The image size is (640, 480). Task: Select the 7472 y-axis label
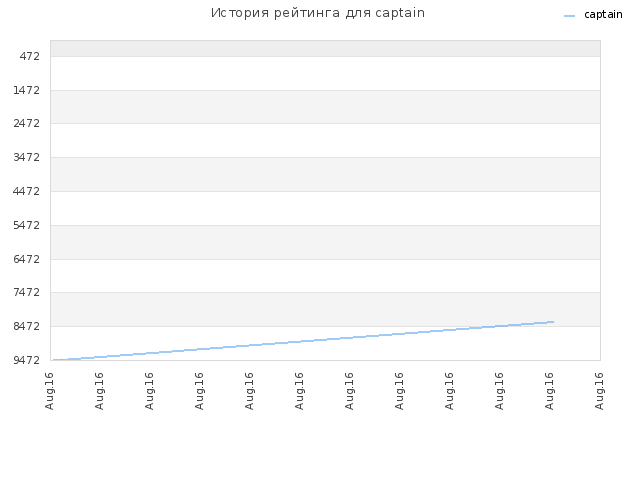pos(27,292)
